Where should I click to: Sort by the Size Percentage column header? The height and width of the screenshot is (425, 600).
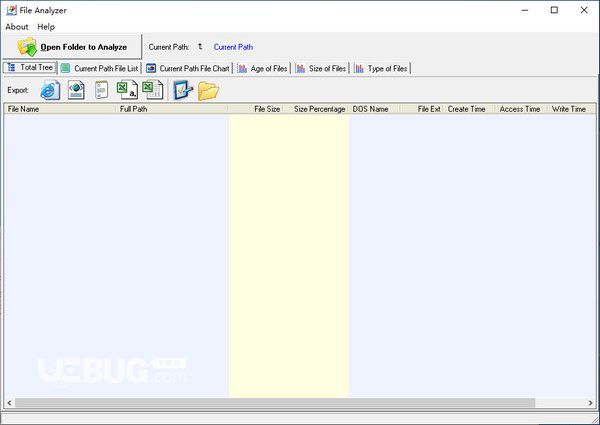point(316,109)
